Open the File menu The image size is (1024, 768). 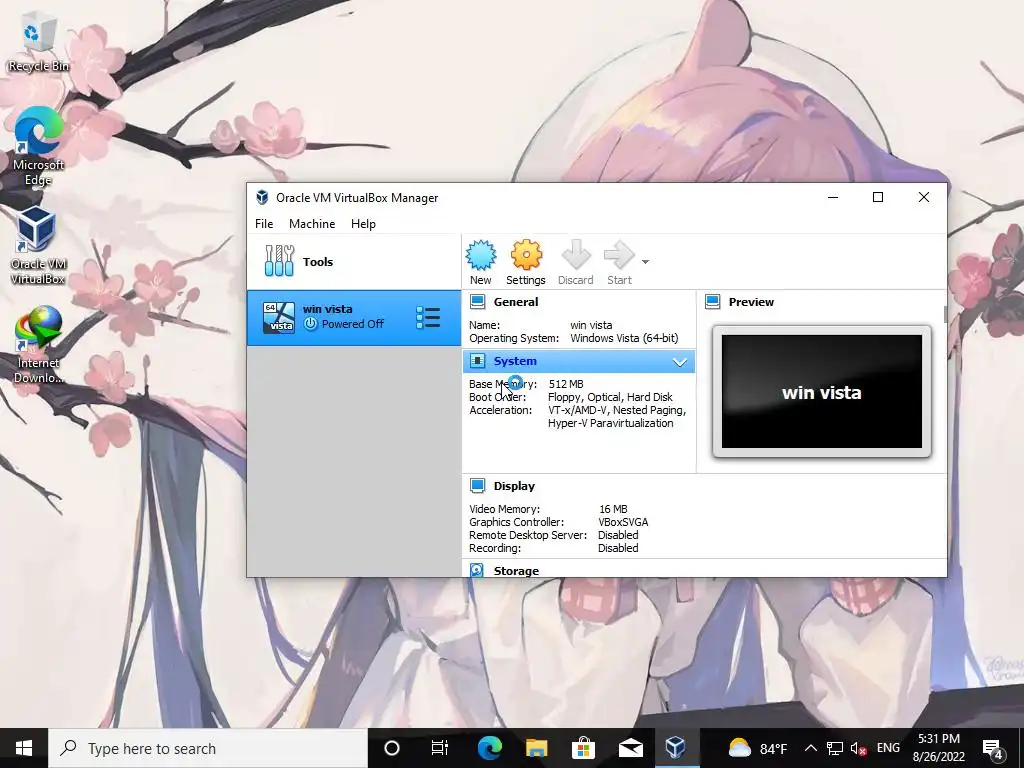point(264,223)
